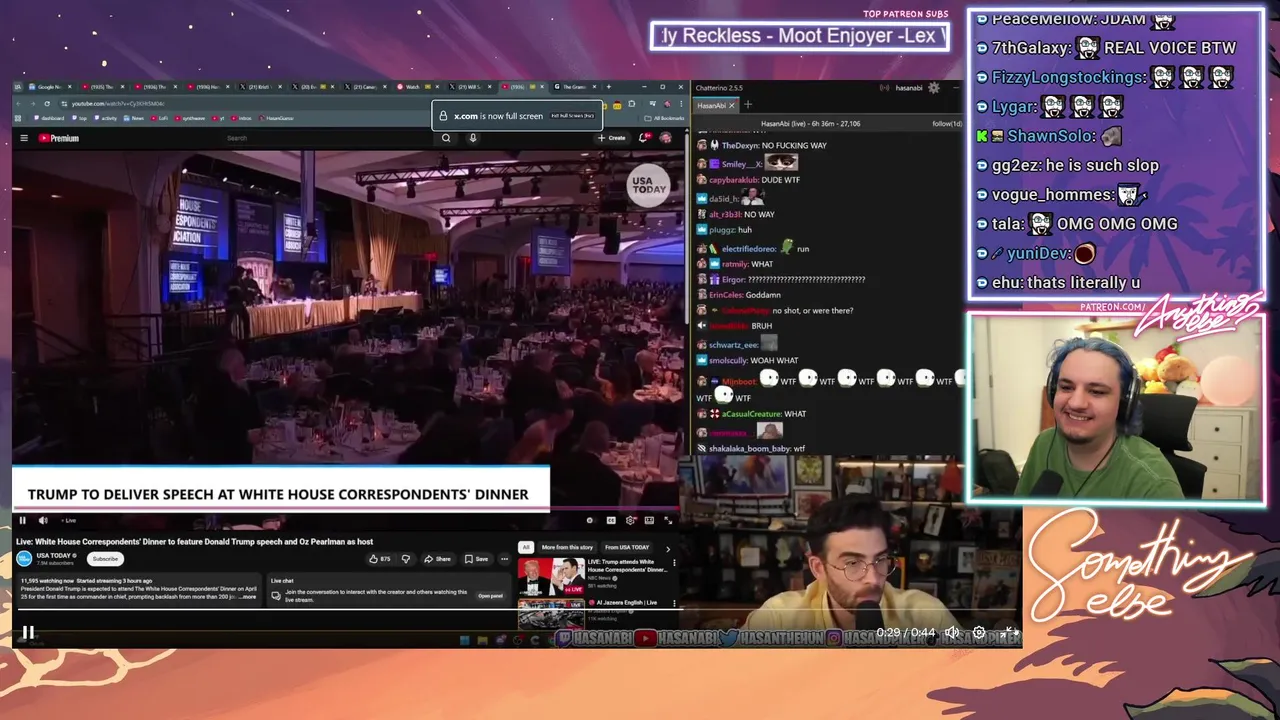Enter fullscreen in YouTube player
The height and width of the screenshot is (720, 1280).
(668, 520)
